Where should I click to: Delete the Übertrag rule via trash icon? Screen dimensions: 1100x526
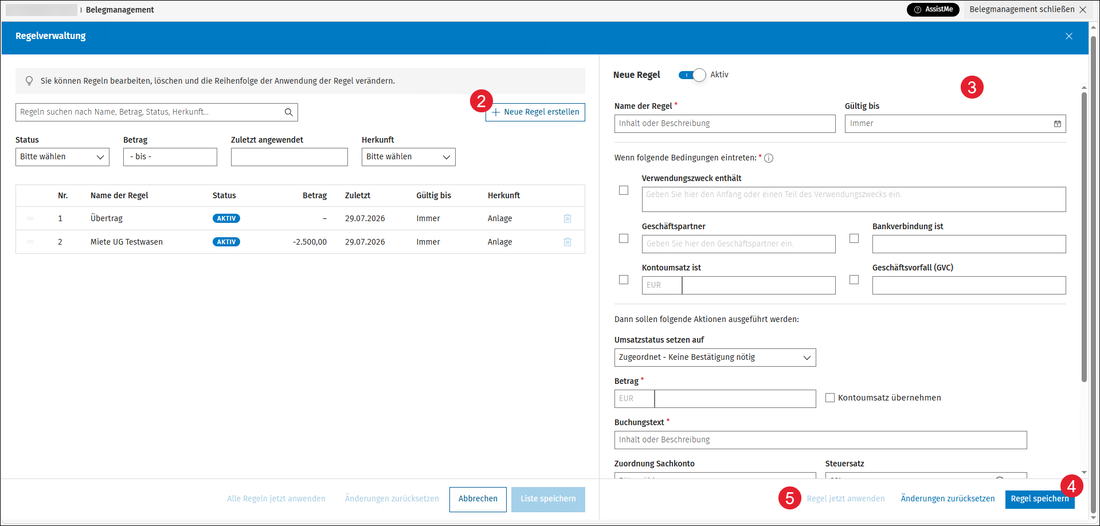567,218
